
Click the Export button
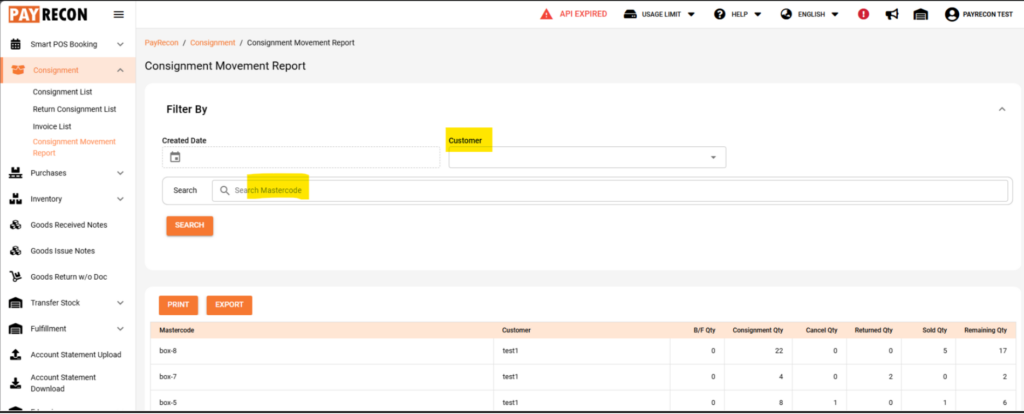click(229, 305)
